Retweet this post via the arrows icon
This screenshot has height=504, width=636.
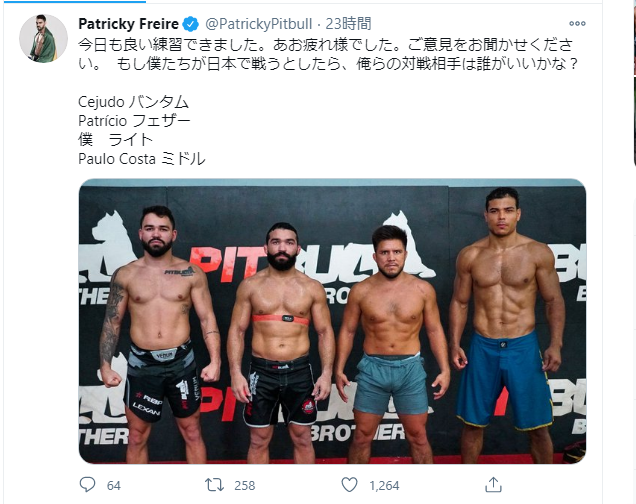tap(214, 485)
